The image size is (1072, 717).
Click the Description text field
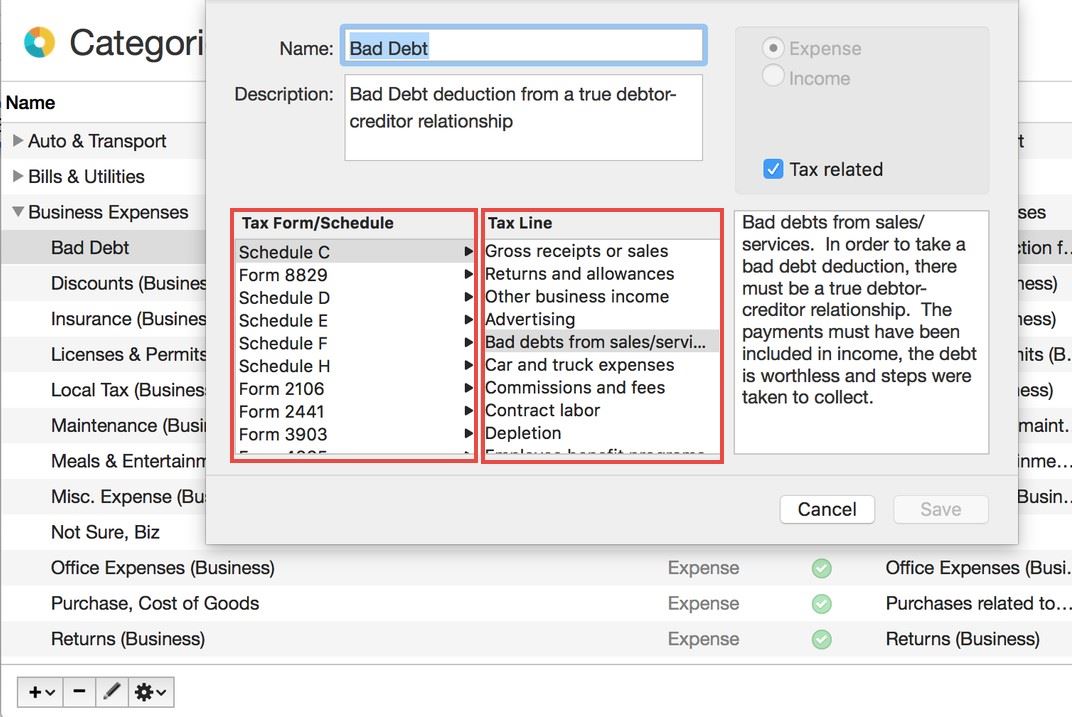(x=523, y=117)
